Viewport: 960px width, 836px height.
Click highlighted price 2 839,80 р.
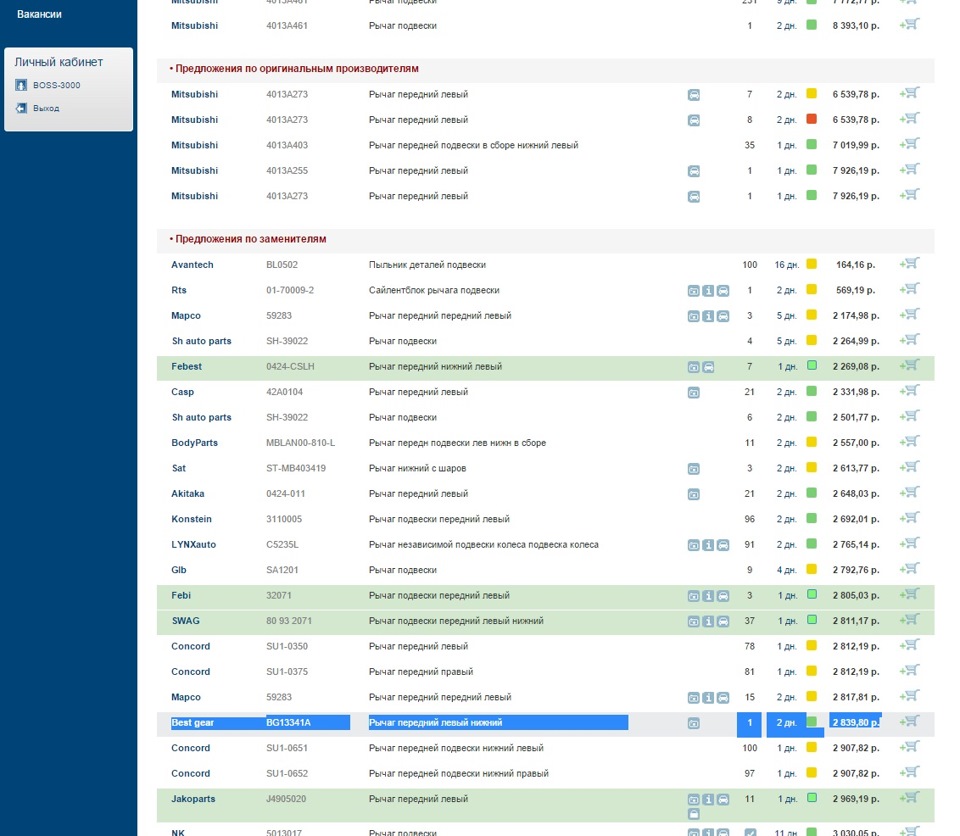855,722
